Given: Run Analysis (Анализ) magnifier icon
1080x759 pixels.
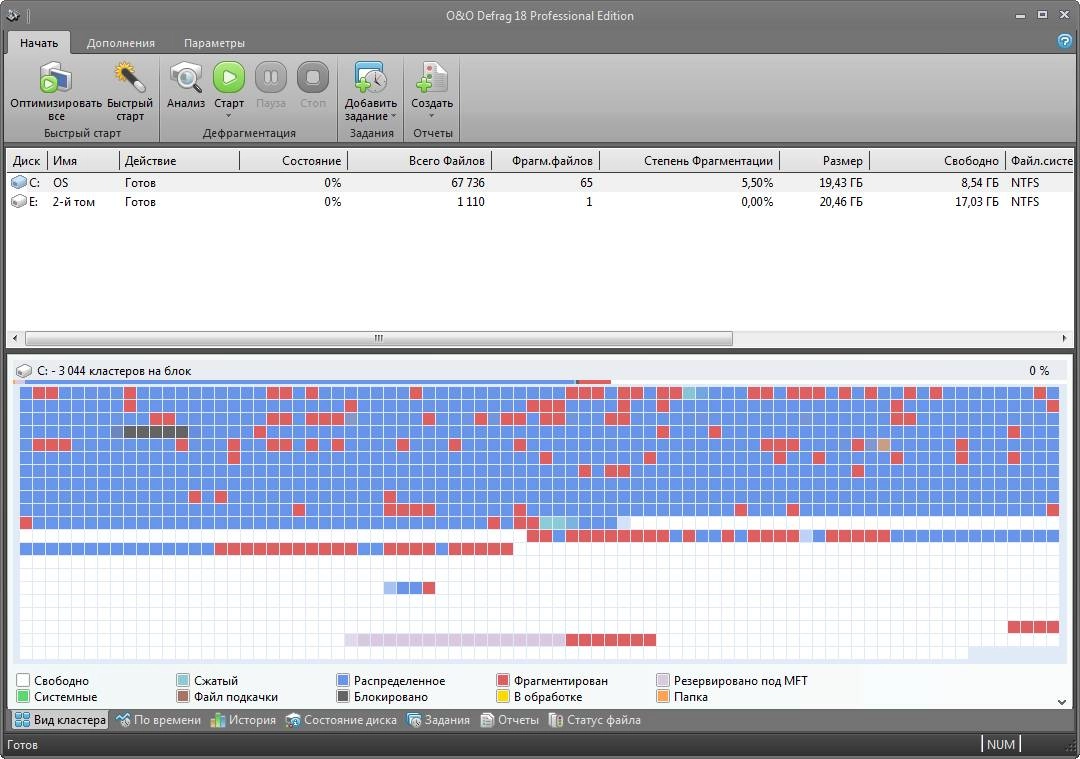Looking at the screenshot, I should (x=186, y=77).
